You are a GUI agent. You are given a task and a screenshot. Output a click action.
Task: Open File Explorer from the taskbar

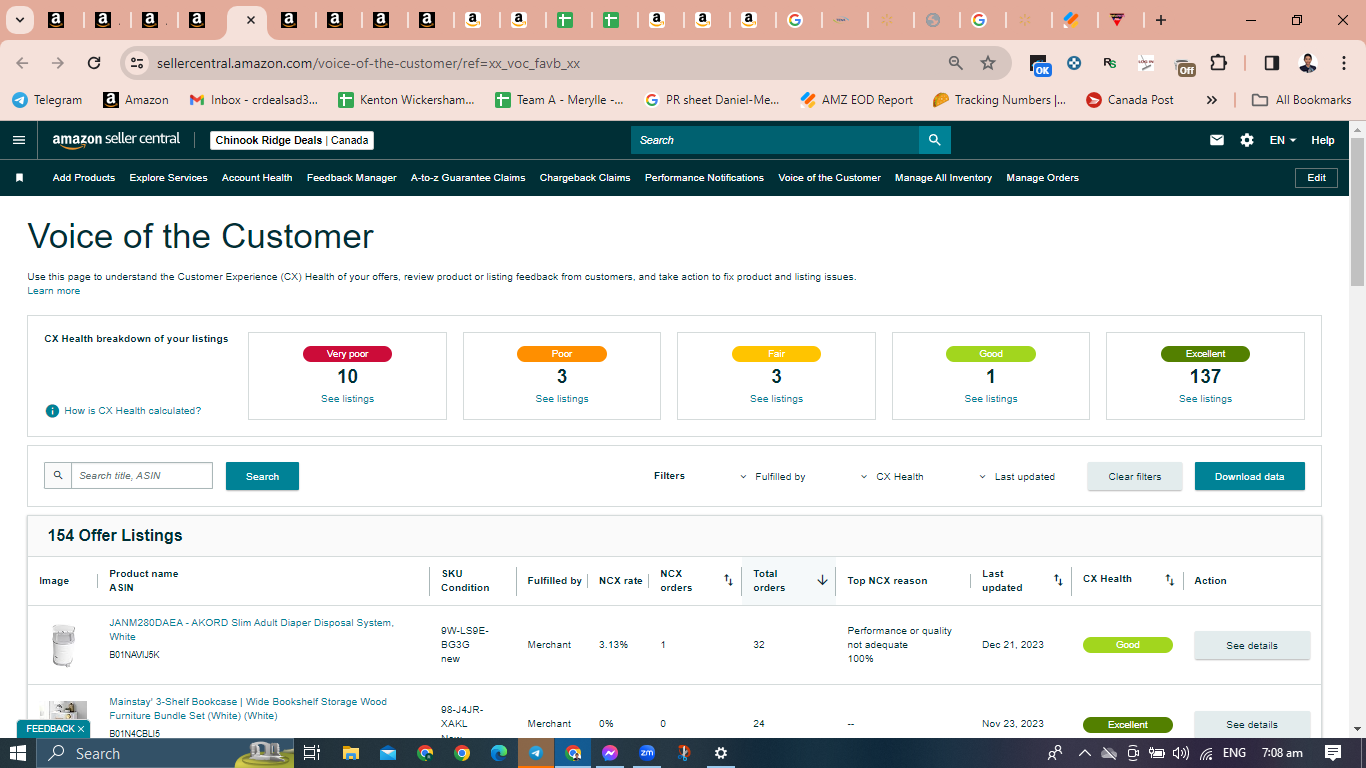351,753
